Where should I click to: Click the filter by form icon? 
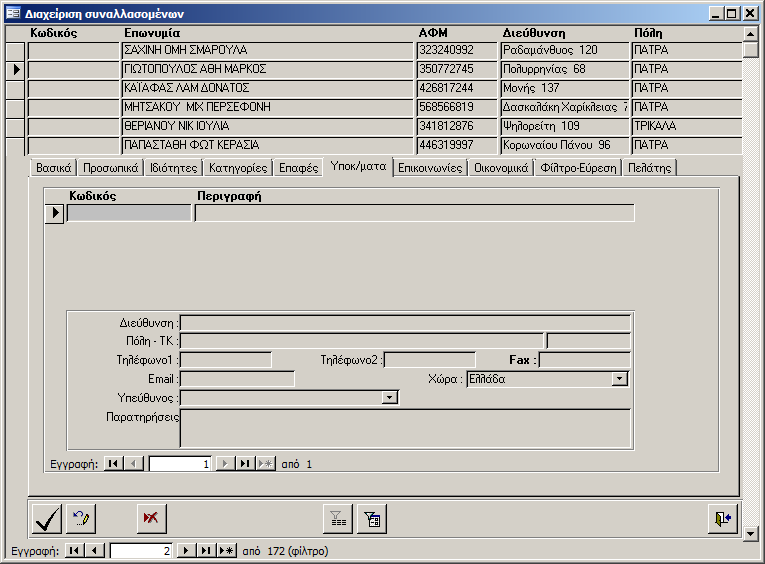click(x=373, y=518)
